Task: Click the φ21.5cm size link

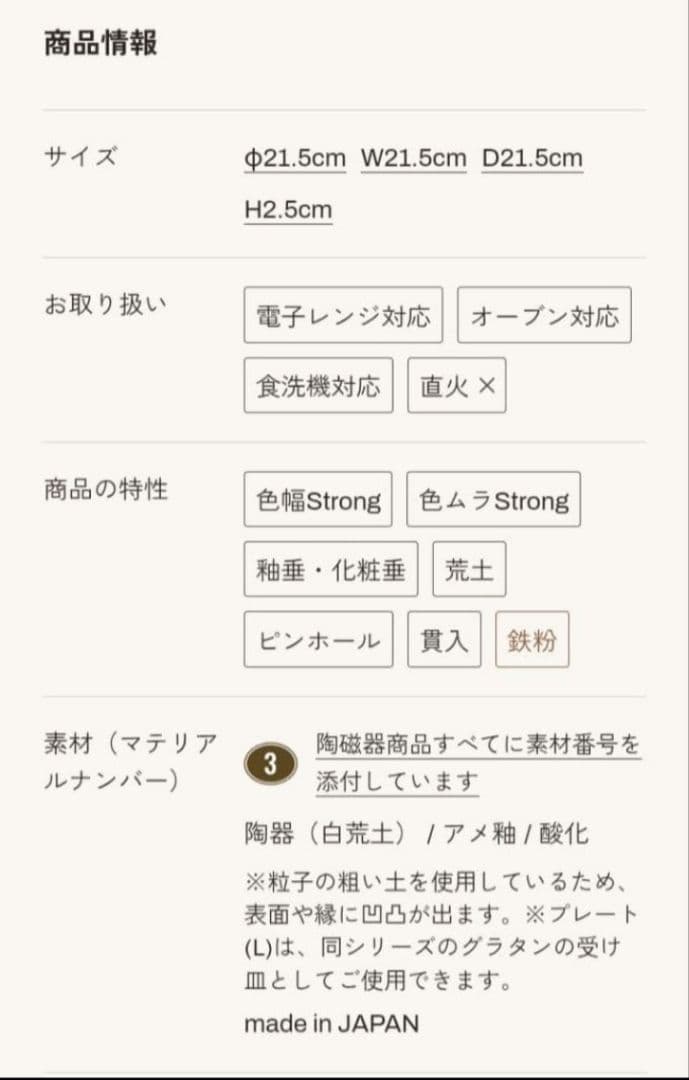Action: click(295, 158)
